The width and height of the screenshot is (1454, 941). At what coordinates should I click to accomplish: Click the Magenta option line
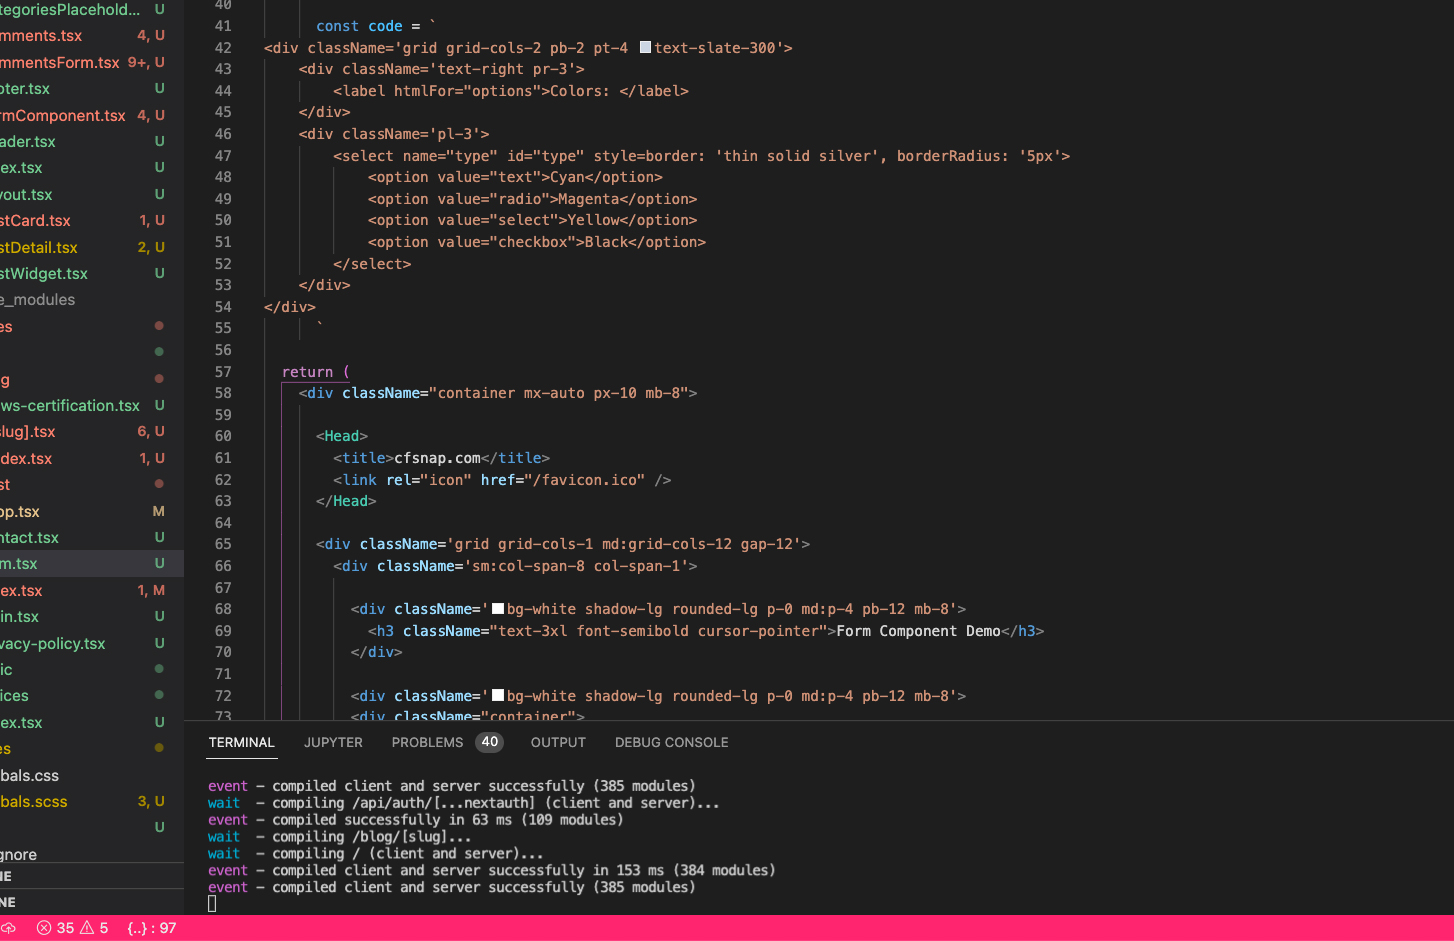[532, 198]
